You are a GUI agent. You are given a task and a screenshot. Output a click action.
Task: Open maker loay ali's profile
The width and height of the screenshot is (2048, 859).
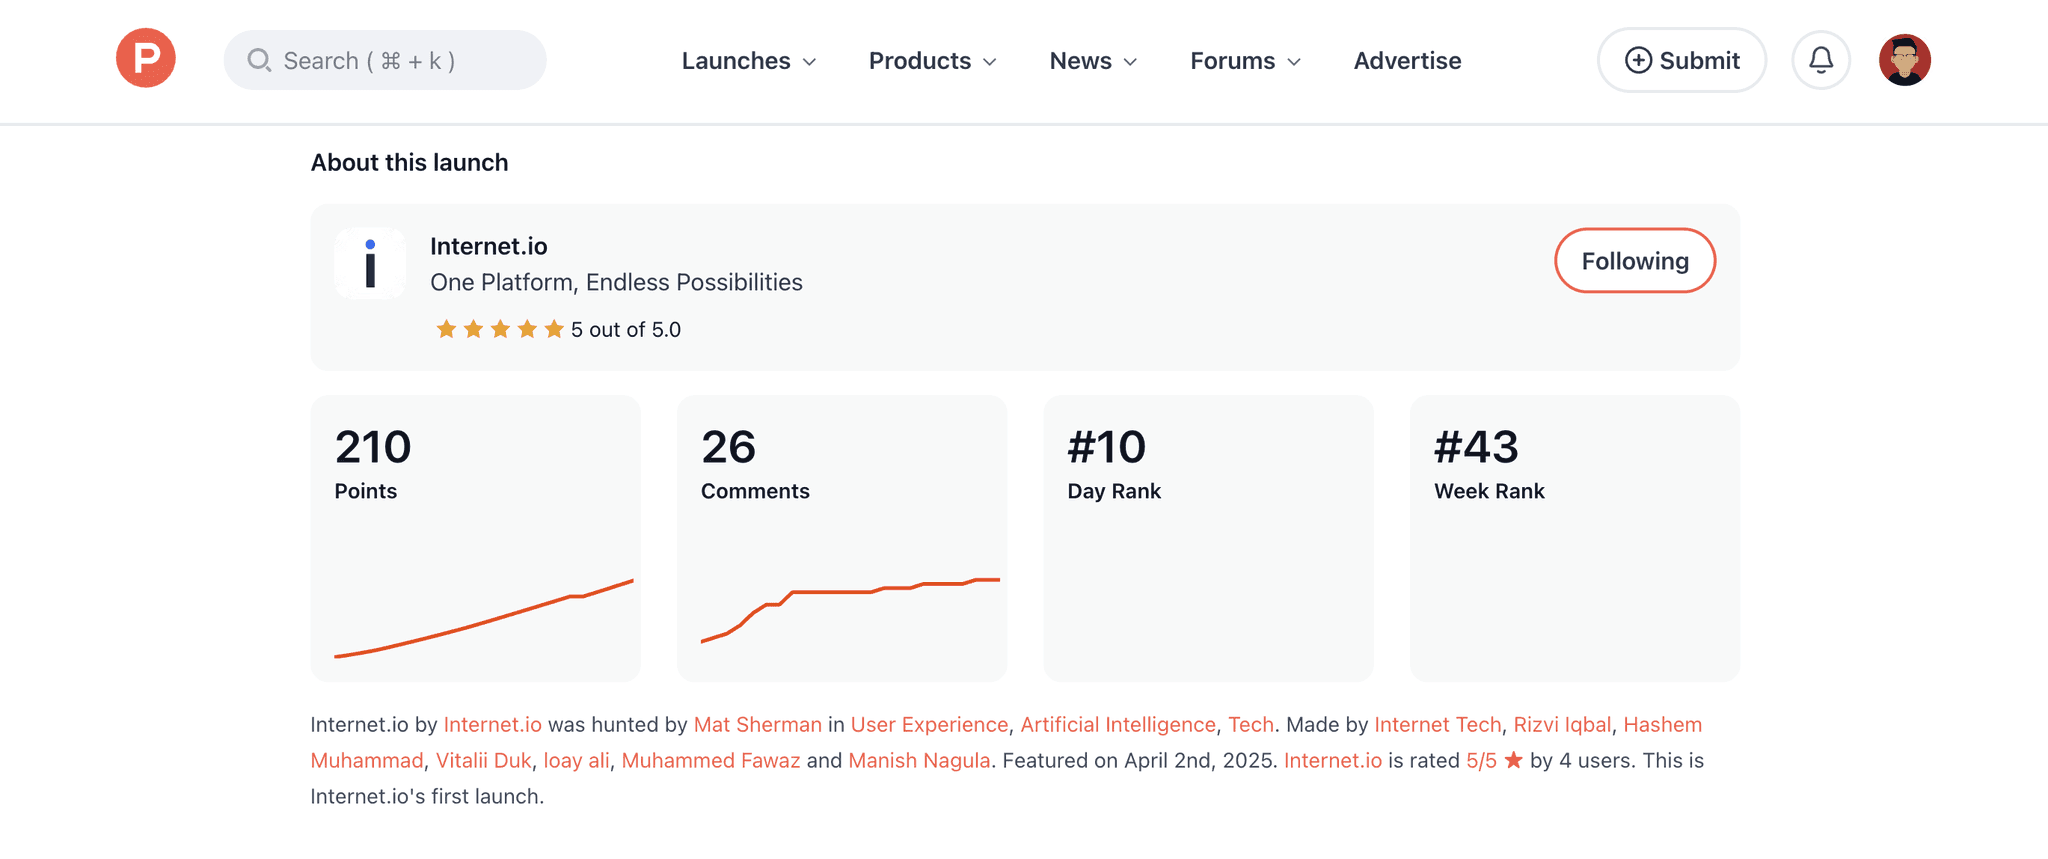click(x=576, y=760)
